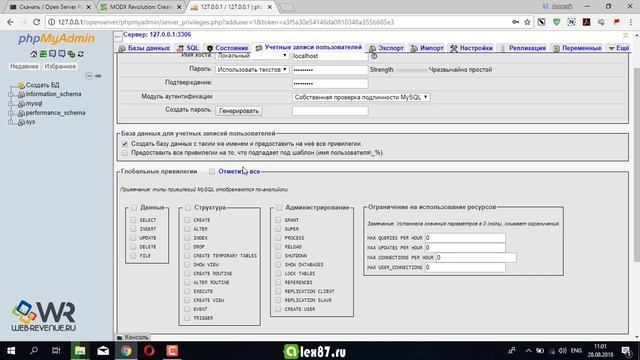The height and width of the screenshot is (360, 640).
Task: Collapse the navigation tree with minus icon
Action: pyautogui.click(x=89, y=76)
